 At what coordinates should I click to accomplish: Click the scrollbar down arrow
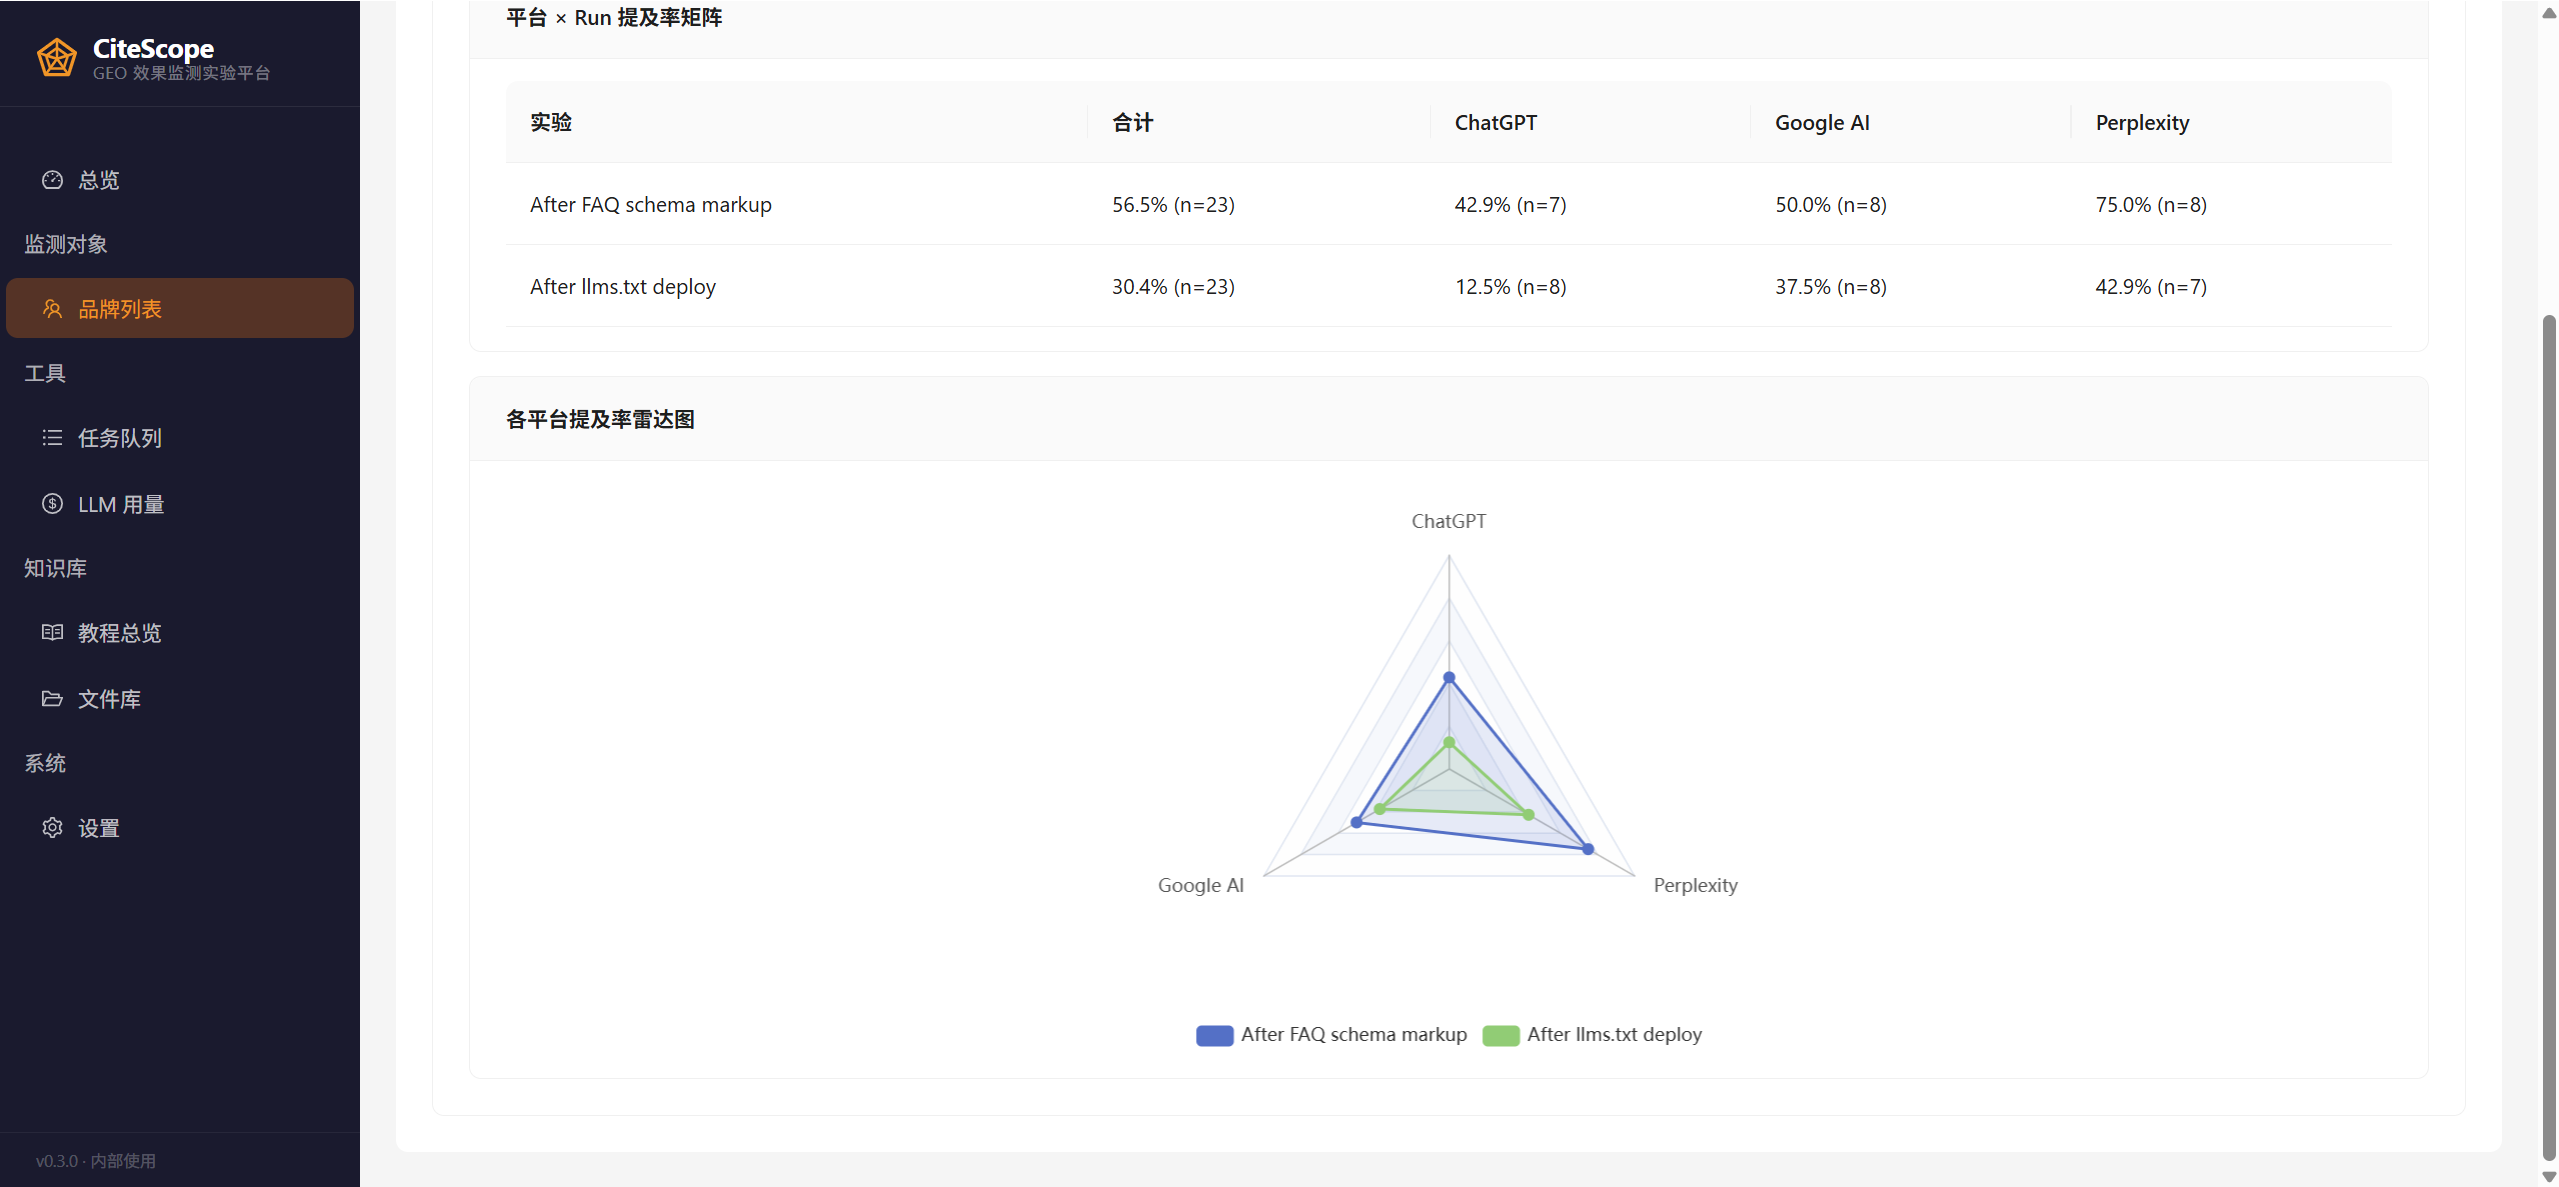click(2549, 1177)
